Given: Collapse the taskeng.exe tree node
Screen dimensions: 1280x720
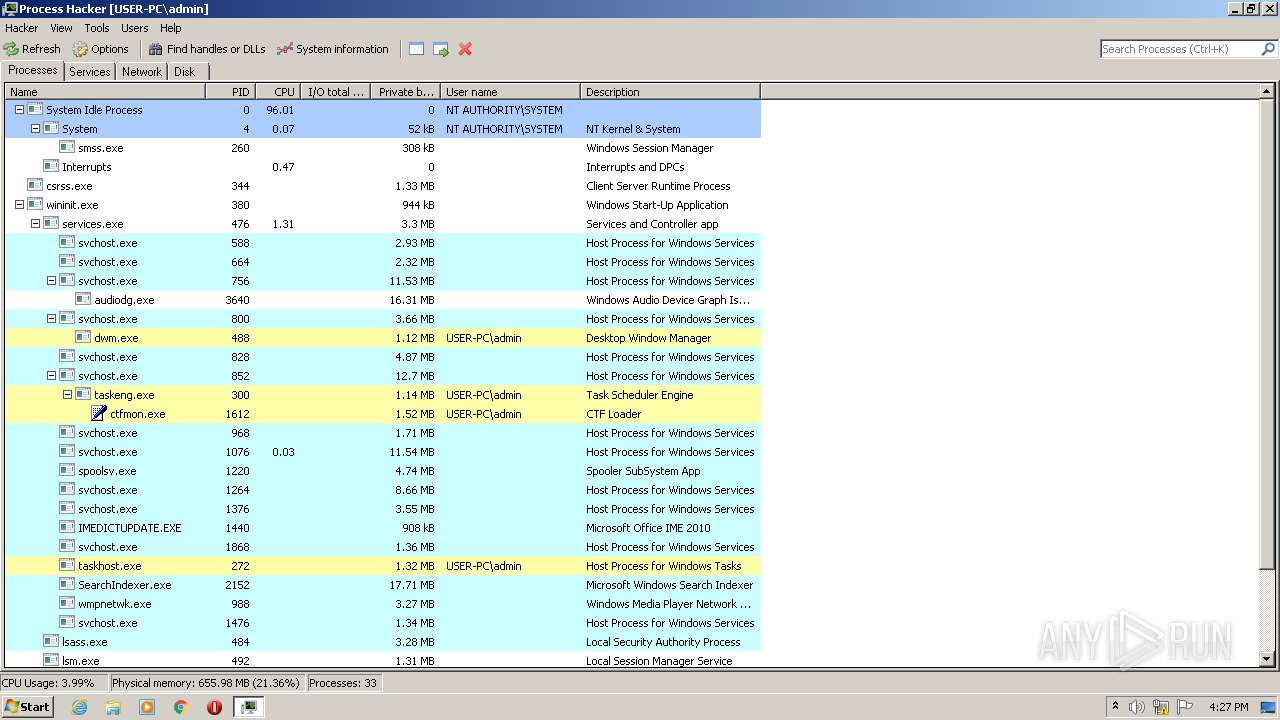Looking at the screenshot, I should [x=67, y=395].
